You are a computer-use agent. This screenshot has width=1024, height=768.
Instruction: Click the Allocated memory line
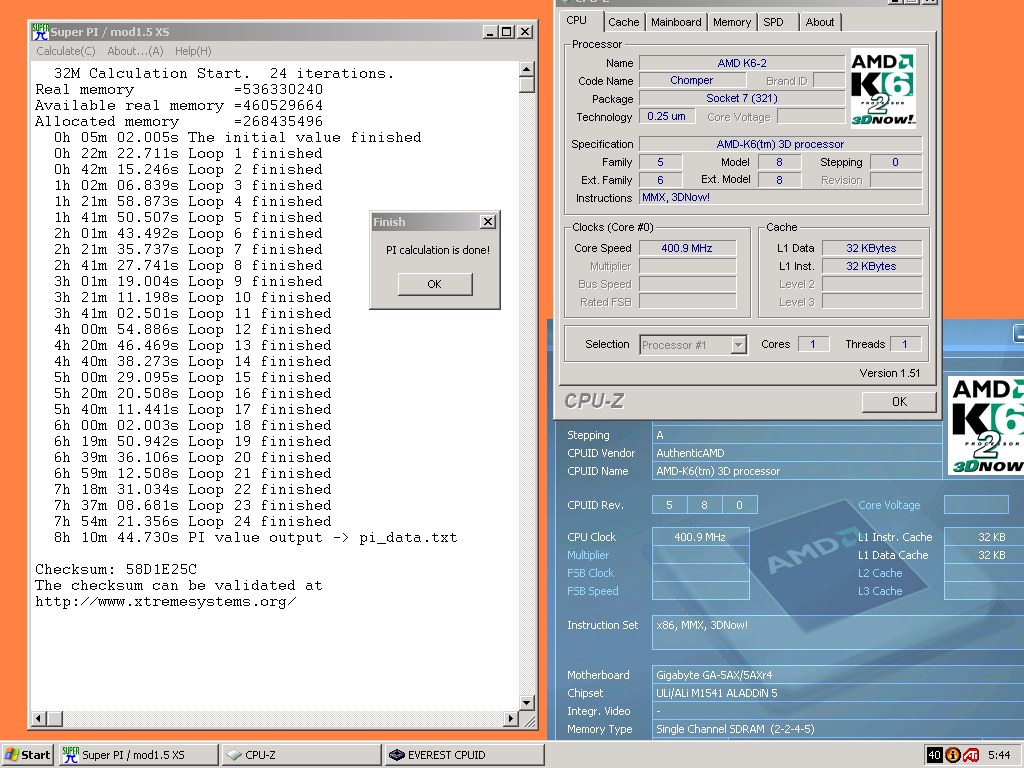(x=179, y=121)
